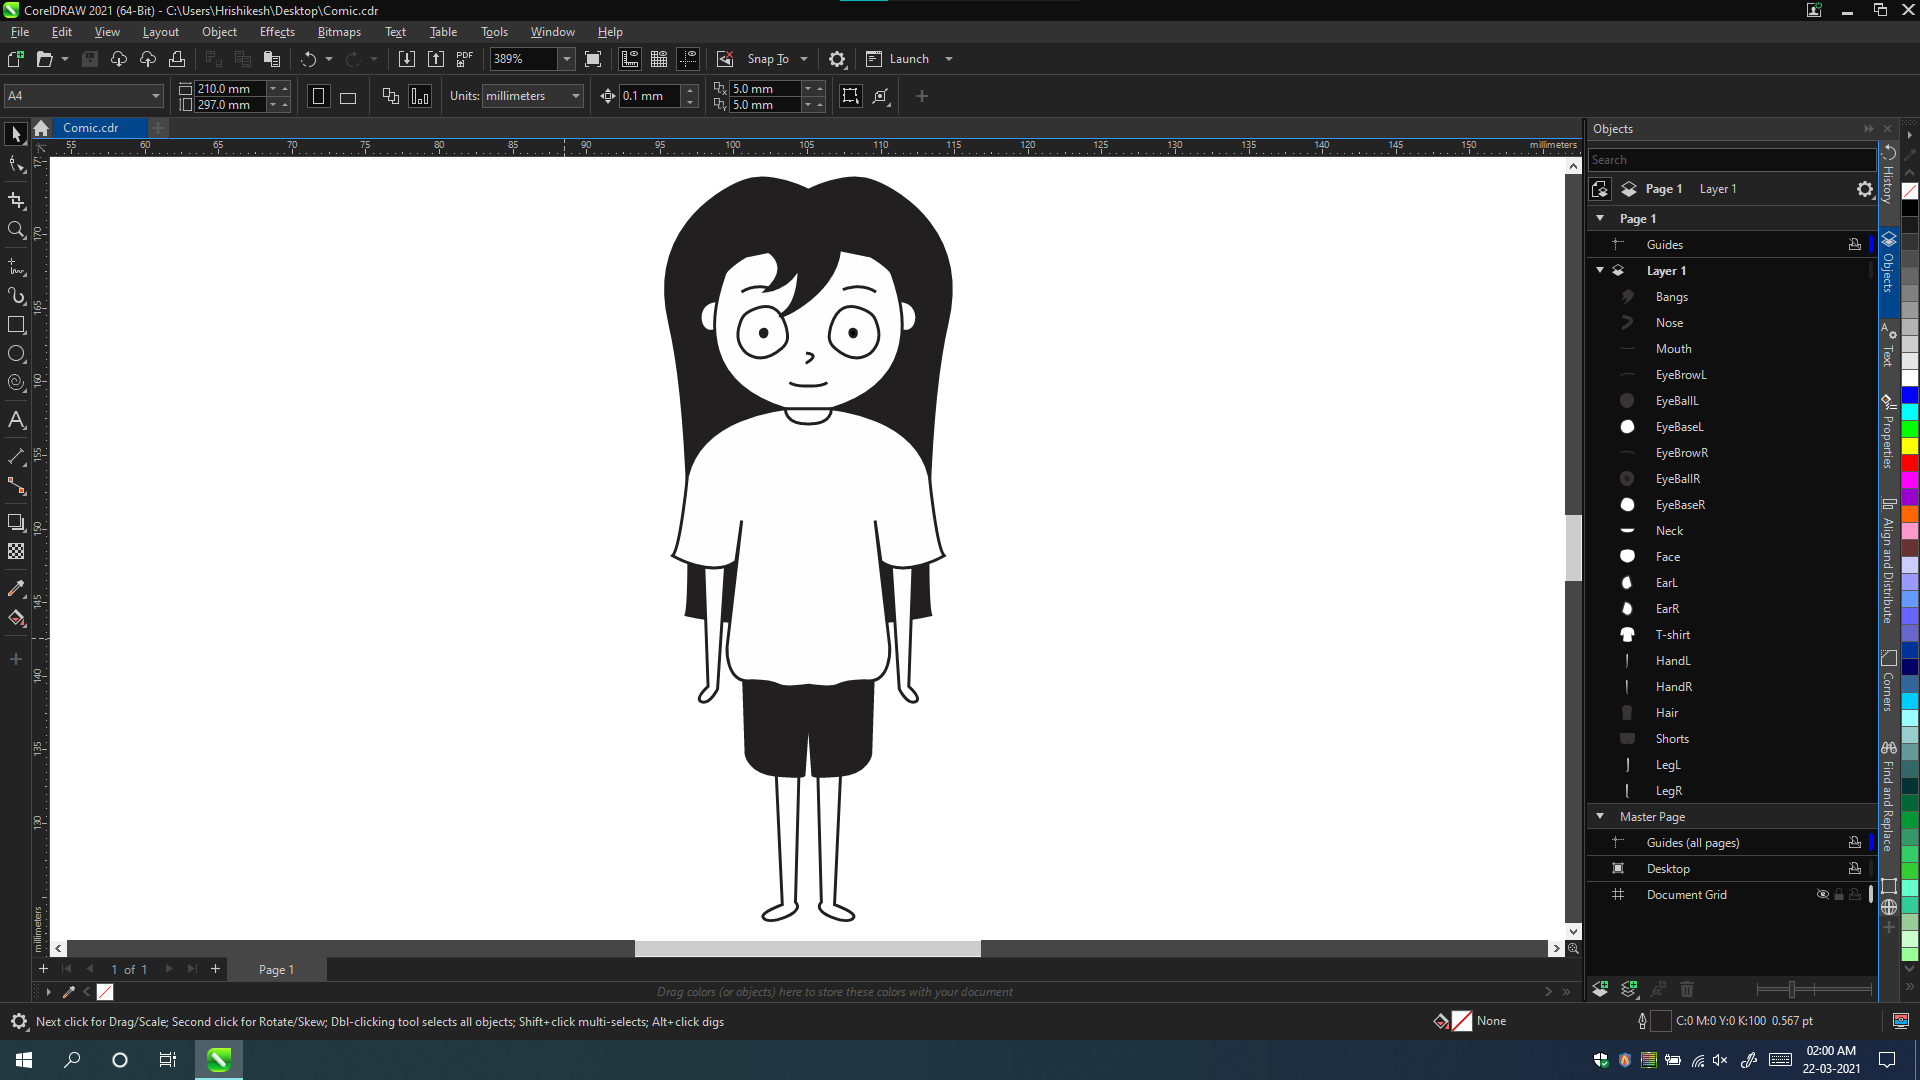This screenshot has height=1080, width=1920.
Task: Click the Welcome screen home button
Action: point(41,128)
